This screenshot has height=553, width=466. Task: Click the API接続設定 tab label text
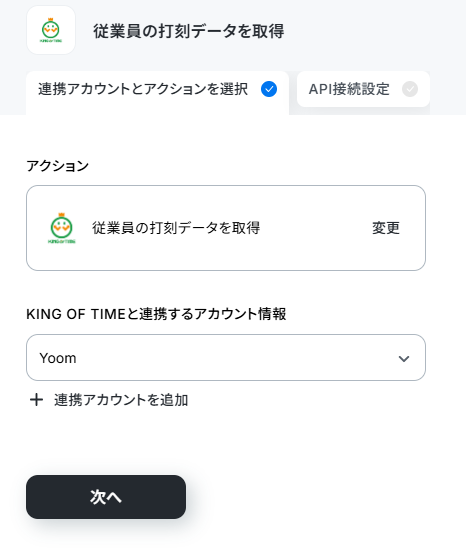tap(349, 89)
